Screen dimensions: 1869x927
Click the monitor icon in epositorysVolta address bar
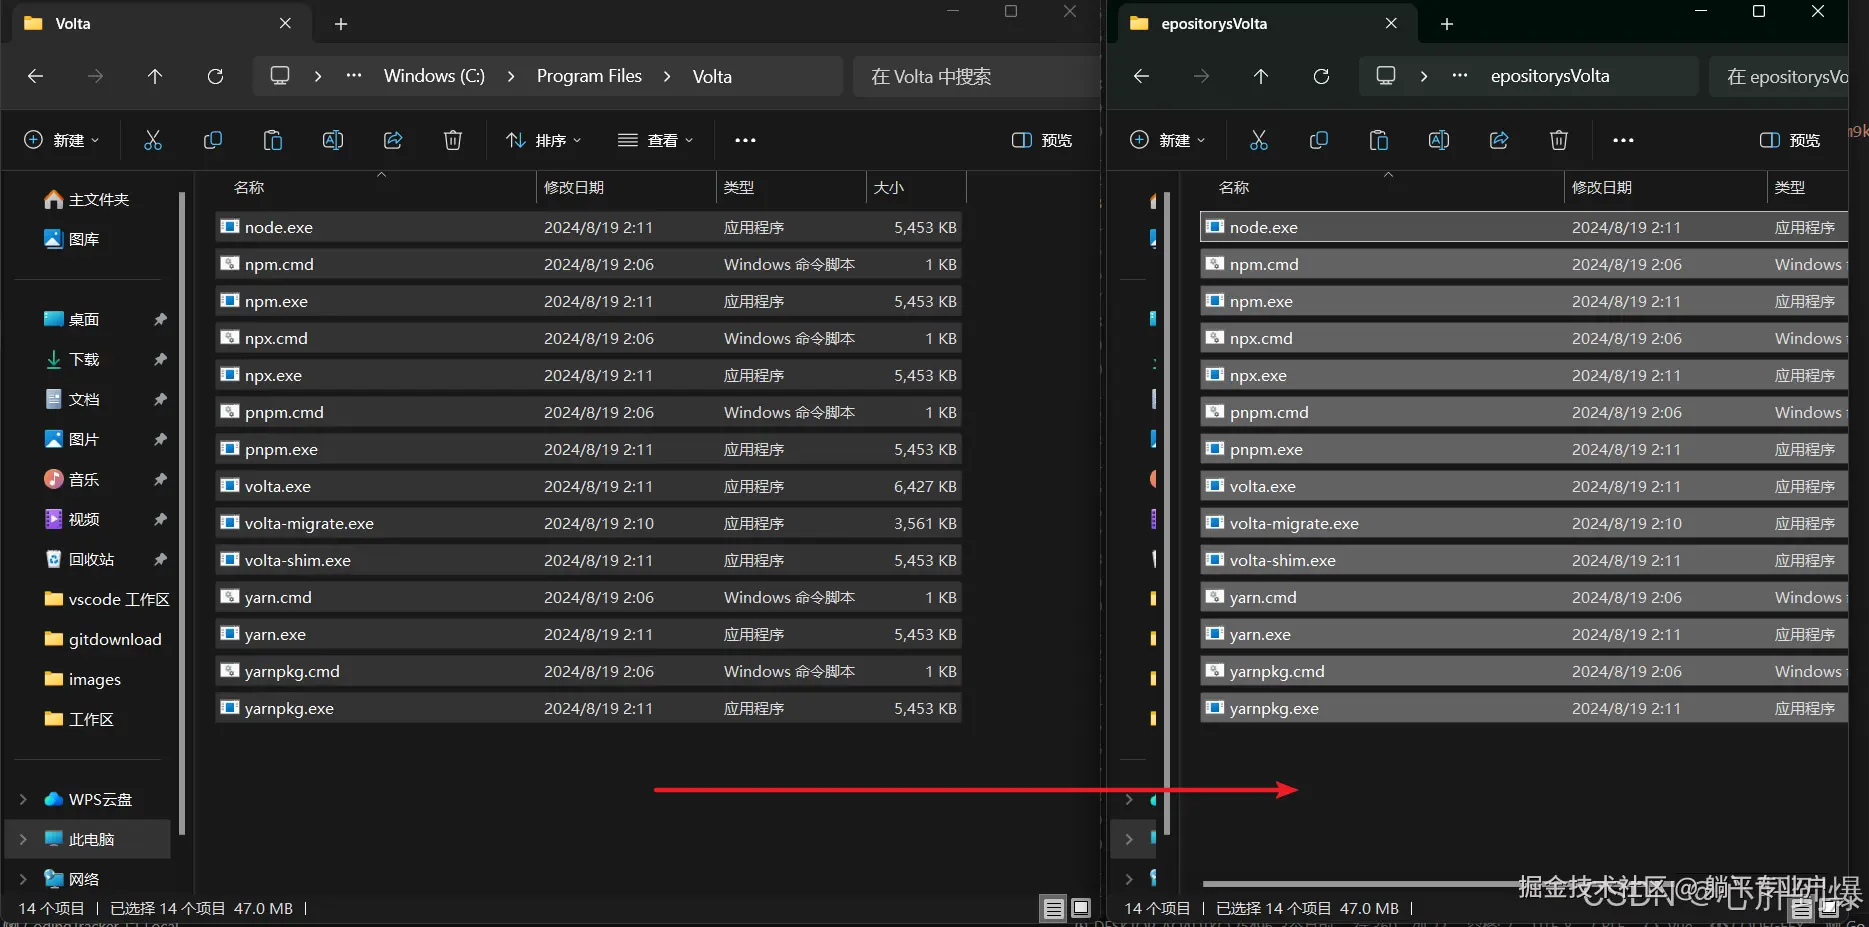tap(1386, 76)
